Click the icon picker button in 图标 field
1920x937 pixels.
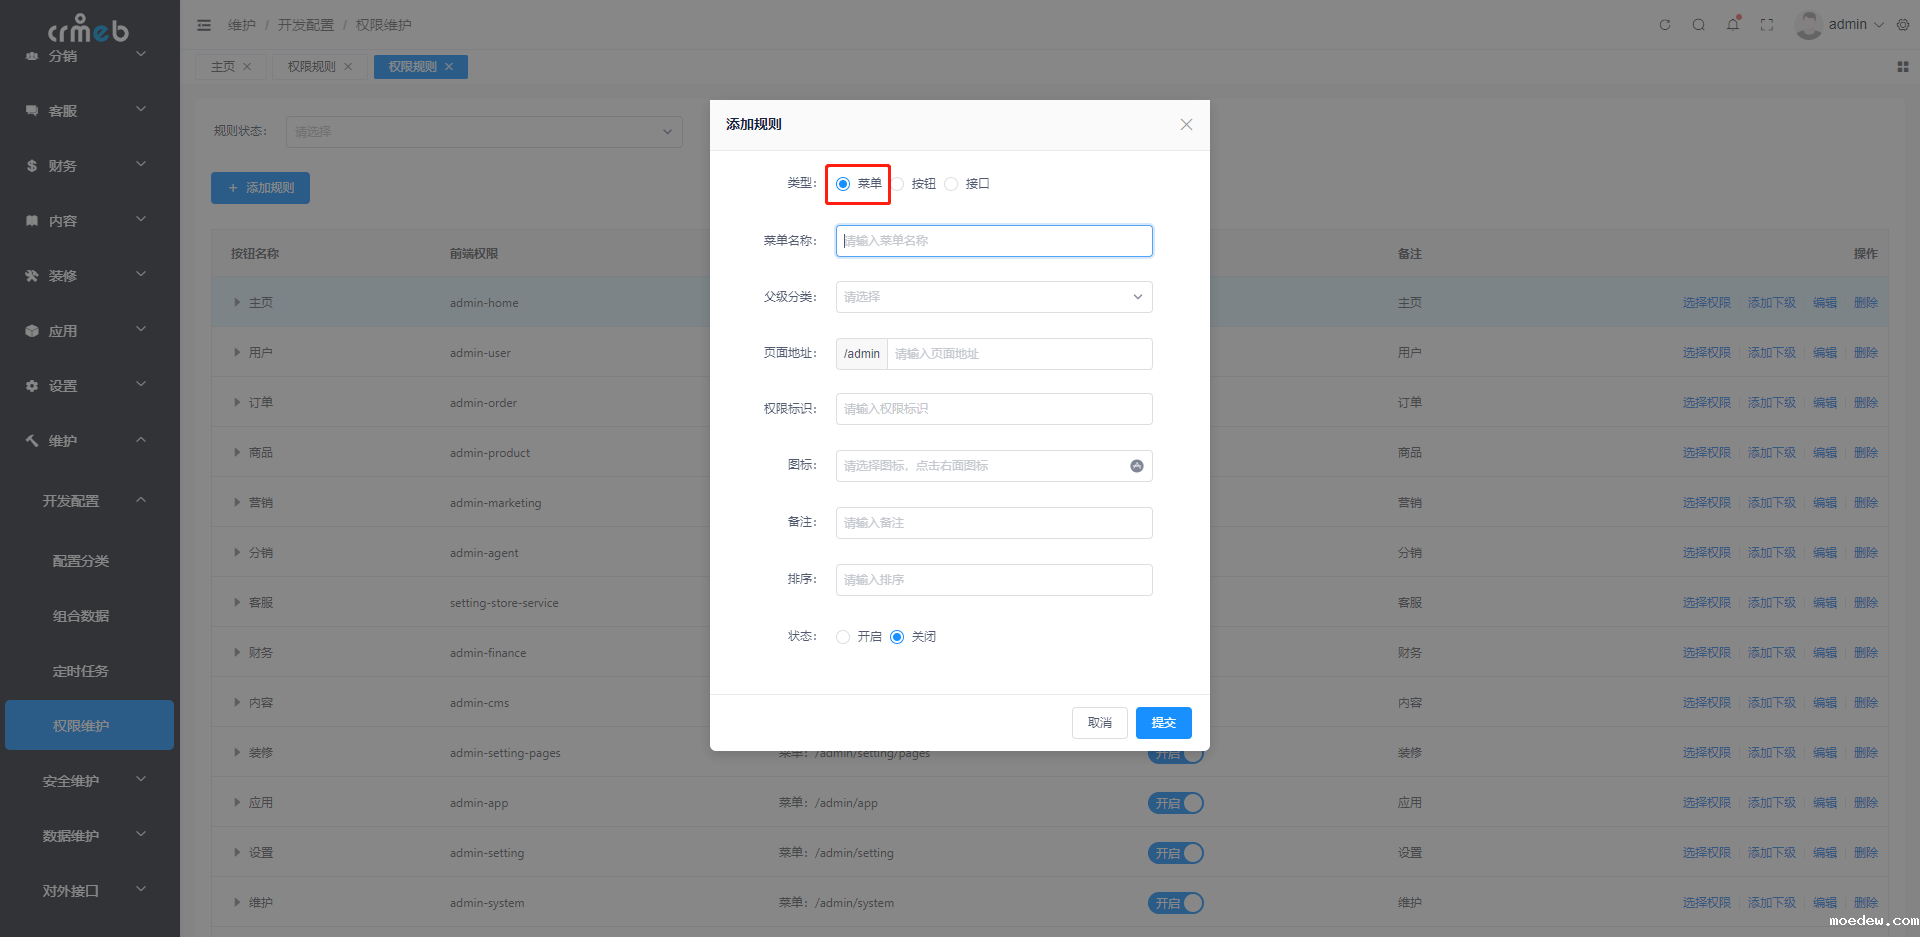pyautogui.click(x=1137, y=466)
